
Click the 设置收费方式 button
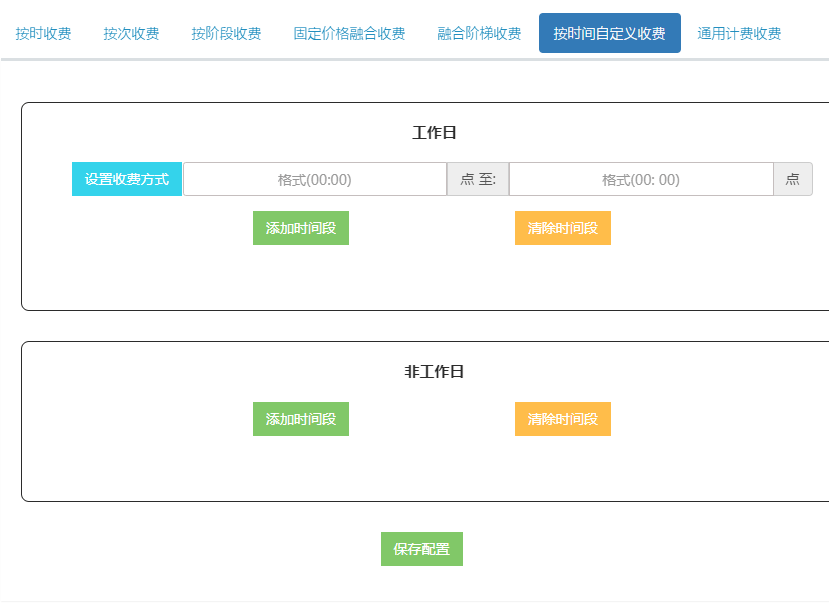coord(127,180)
